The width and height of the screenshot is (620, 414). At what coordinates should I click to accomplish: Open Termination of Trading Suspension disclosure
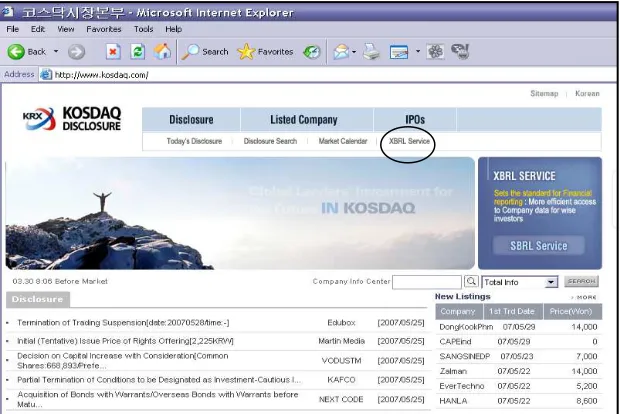123,323
